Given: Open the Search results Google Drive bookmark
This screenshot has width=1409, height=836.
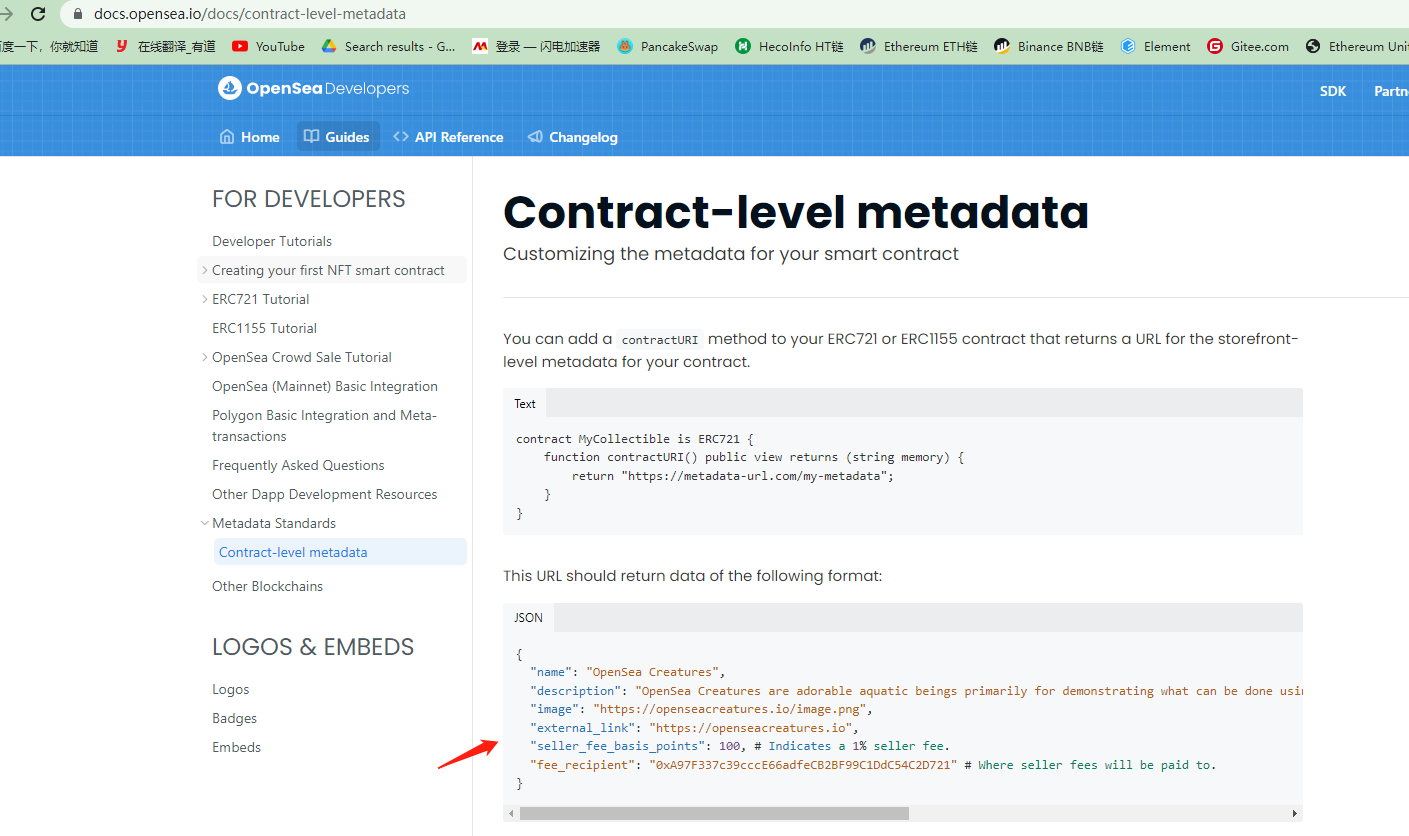Looking at the screenshot, I should pos(388,46).
